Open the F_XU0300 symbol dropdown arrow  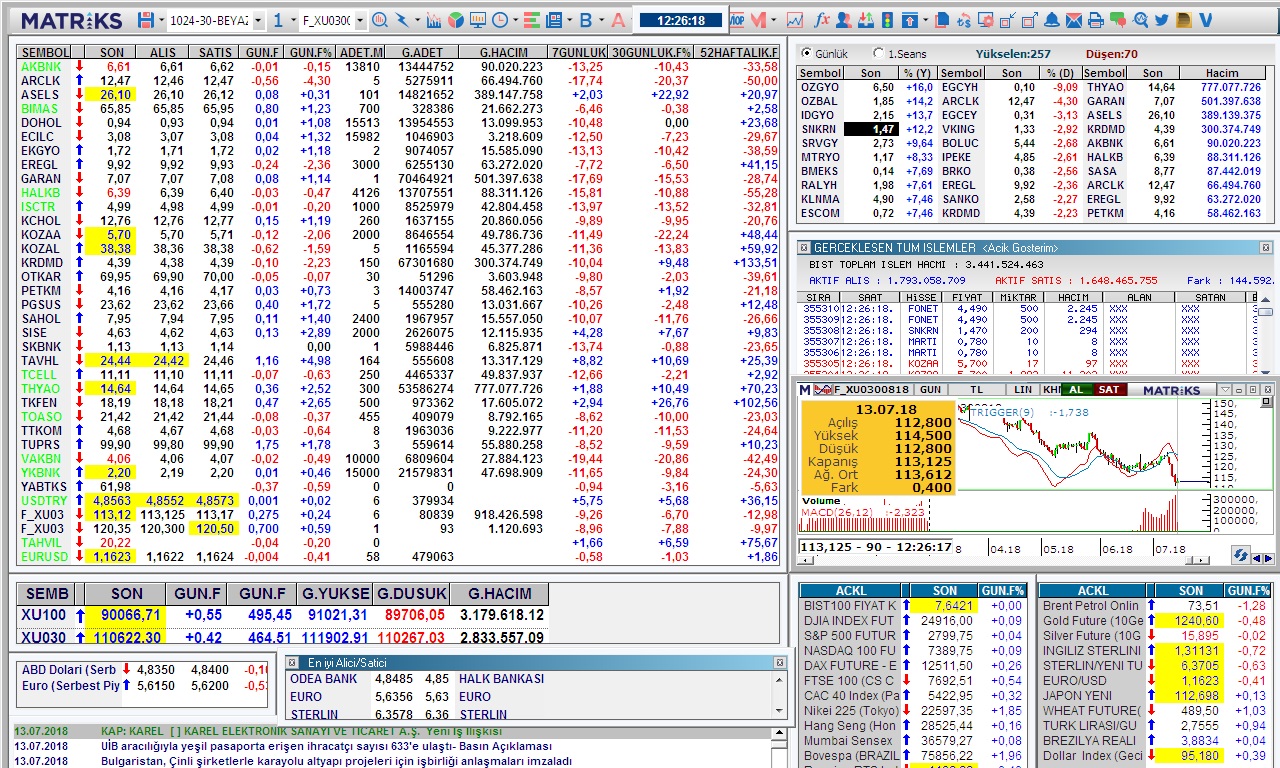359,20
